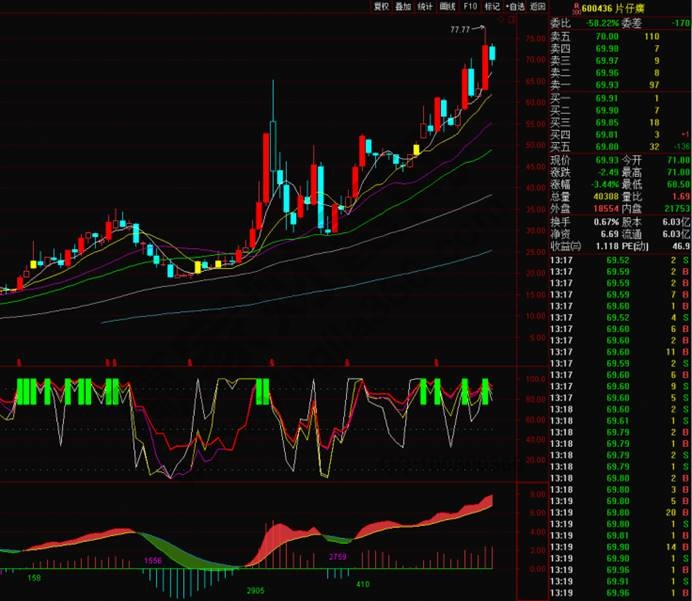Click the purple 1556 label in MACD panel
This screenshot has height=601, width=692.
coord(155,560)
